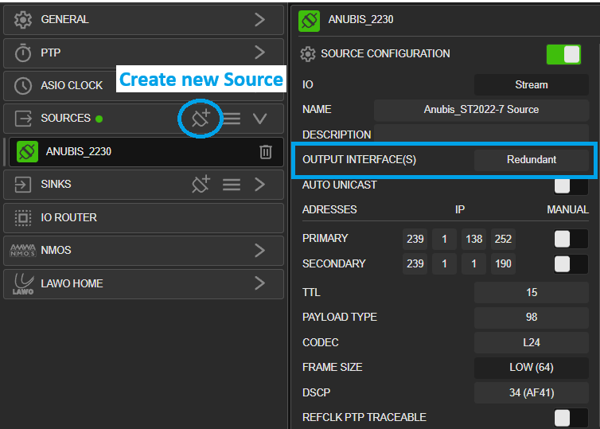600x429 pixels.
Task: Click the SOURCE CONFIGURATION heading
Action: point(385,54)
